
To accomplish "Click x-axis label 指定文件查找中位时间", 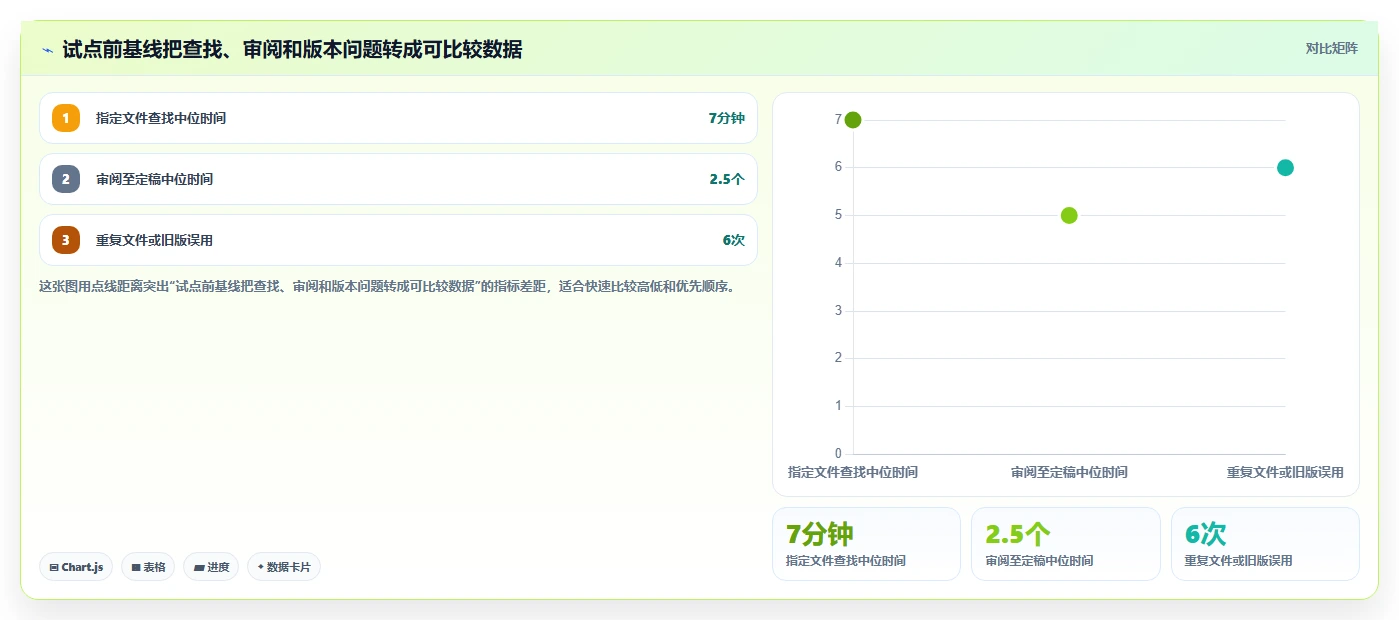I will (853, 472).
